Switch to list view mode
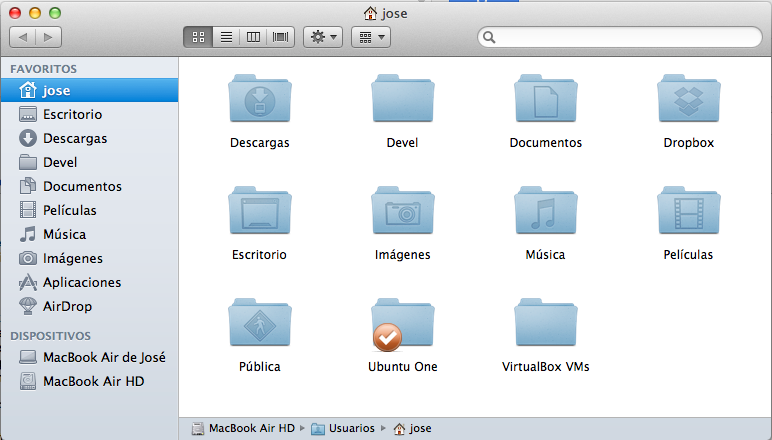This screenshot has width=772, height=440. pyautogui.click(x=226, y=37)
